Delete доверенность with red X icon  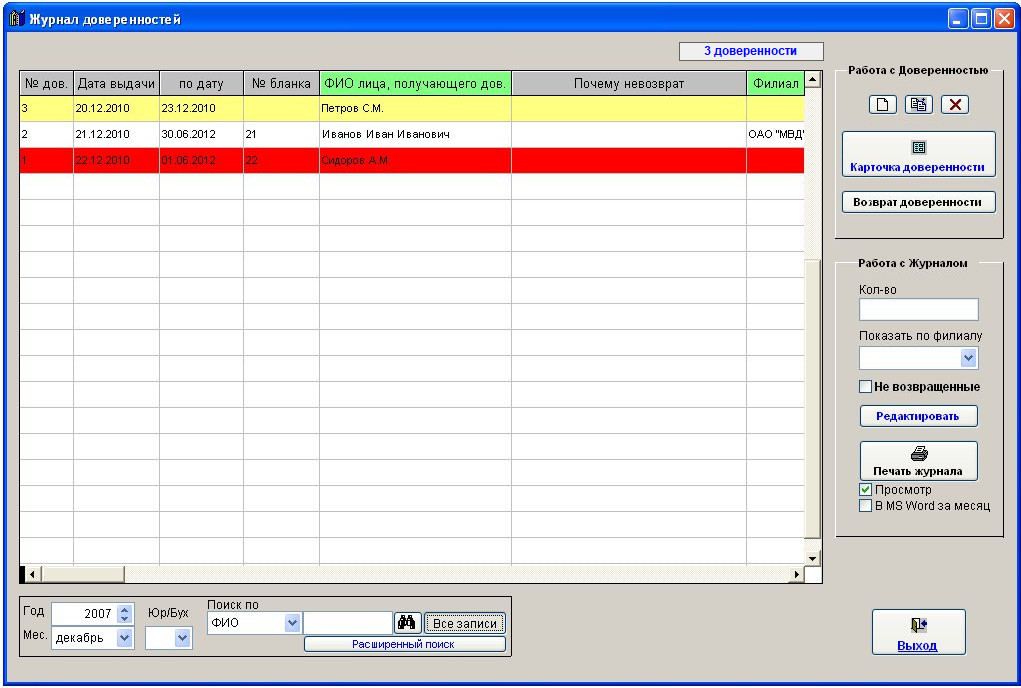coord(955,105)
